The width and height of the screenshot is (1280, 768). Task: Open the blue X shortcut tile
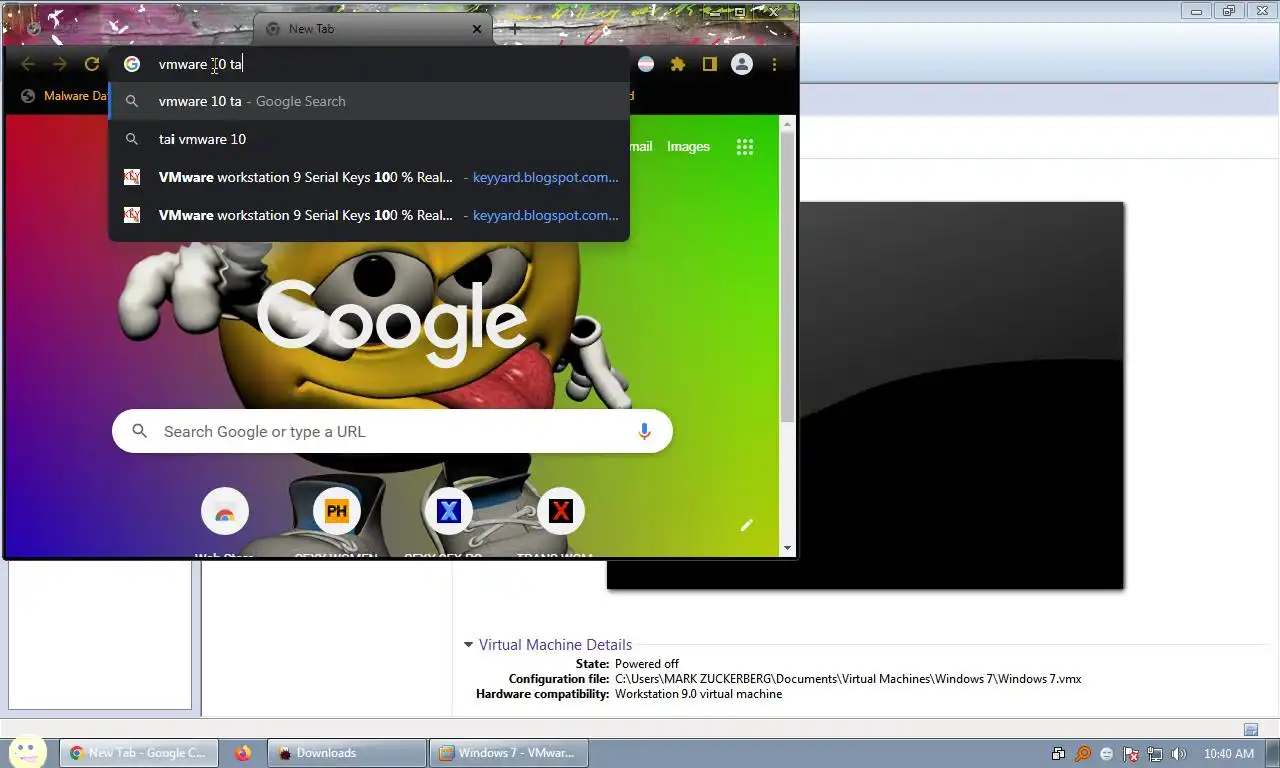[449, 512]
